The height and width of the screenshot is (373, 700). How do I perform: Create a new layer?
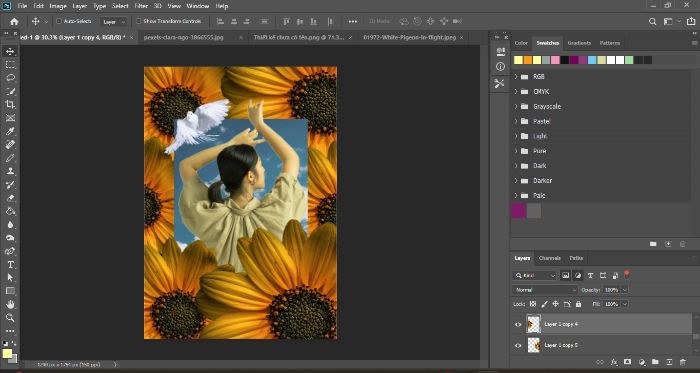[669, 362]
